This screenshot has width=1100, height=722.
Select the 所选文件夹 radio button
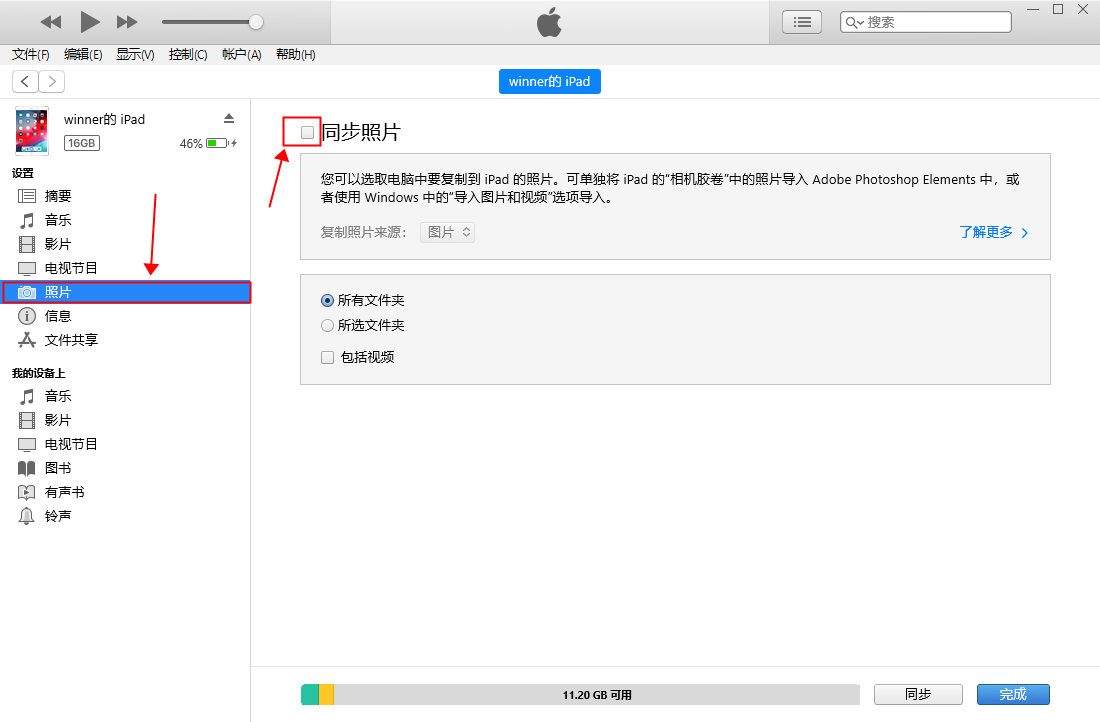tap(327, 326)
